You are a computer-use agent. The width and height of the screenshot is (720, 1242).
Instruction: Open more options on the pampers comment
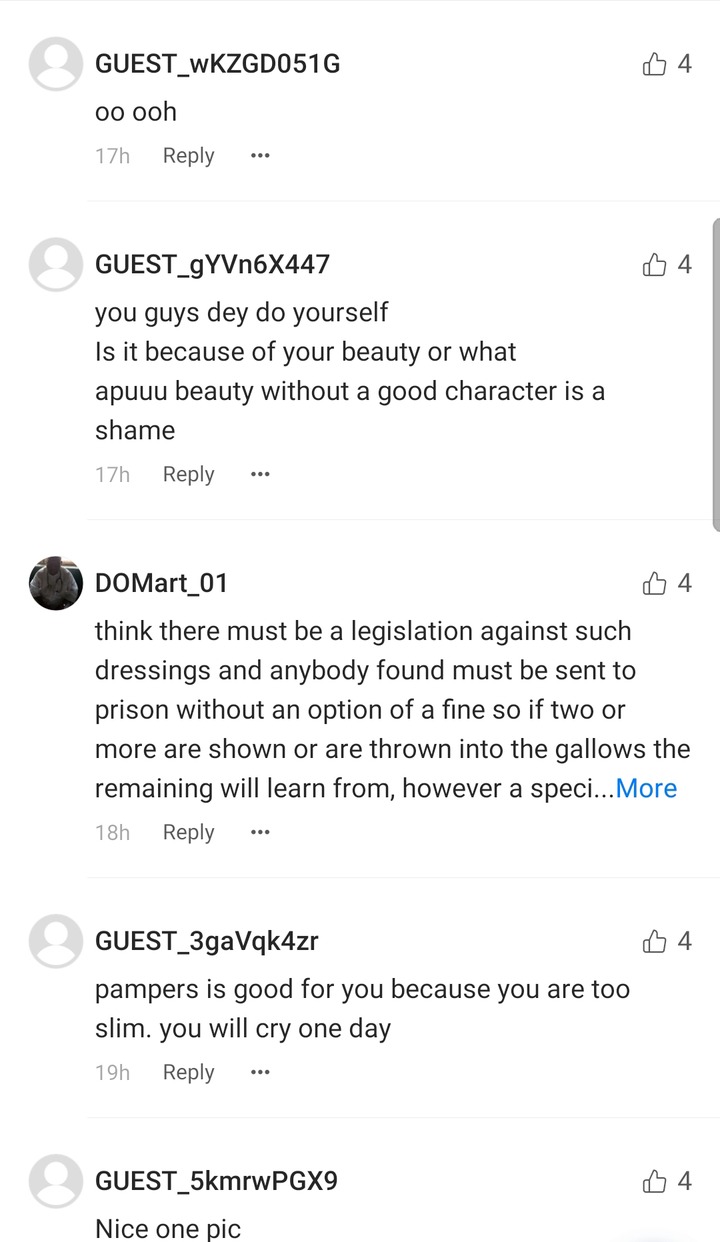tap(260, 1073)
